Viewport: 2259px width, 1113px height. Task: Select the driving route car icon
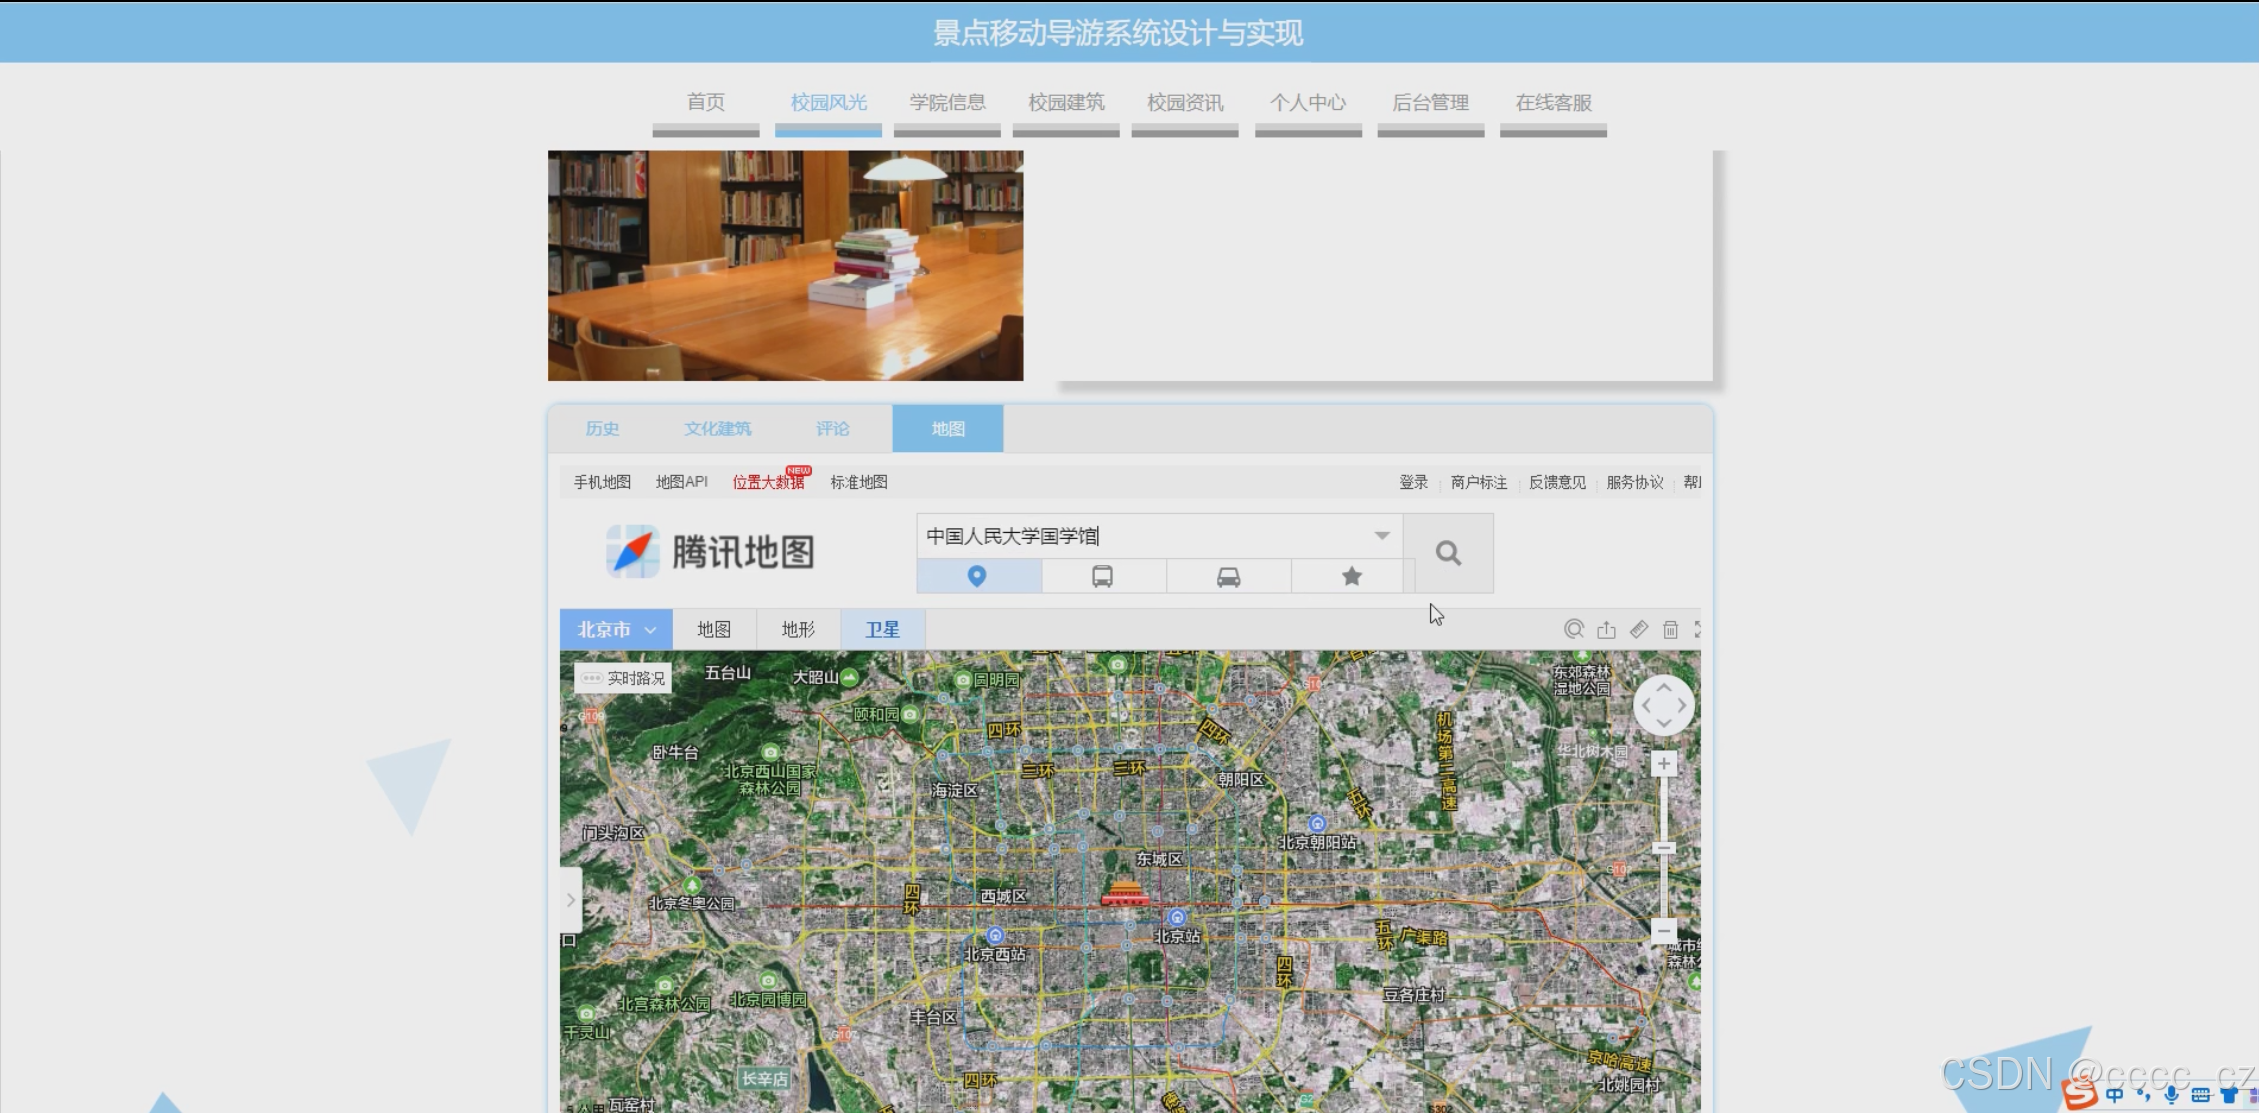(x=1228, y=577)
